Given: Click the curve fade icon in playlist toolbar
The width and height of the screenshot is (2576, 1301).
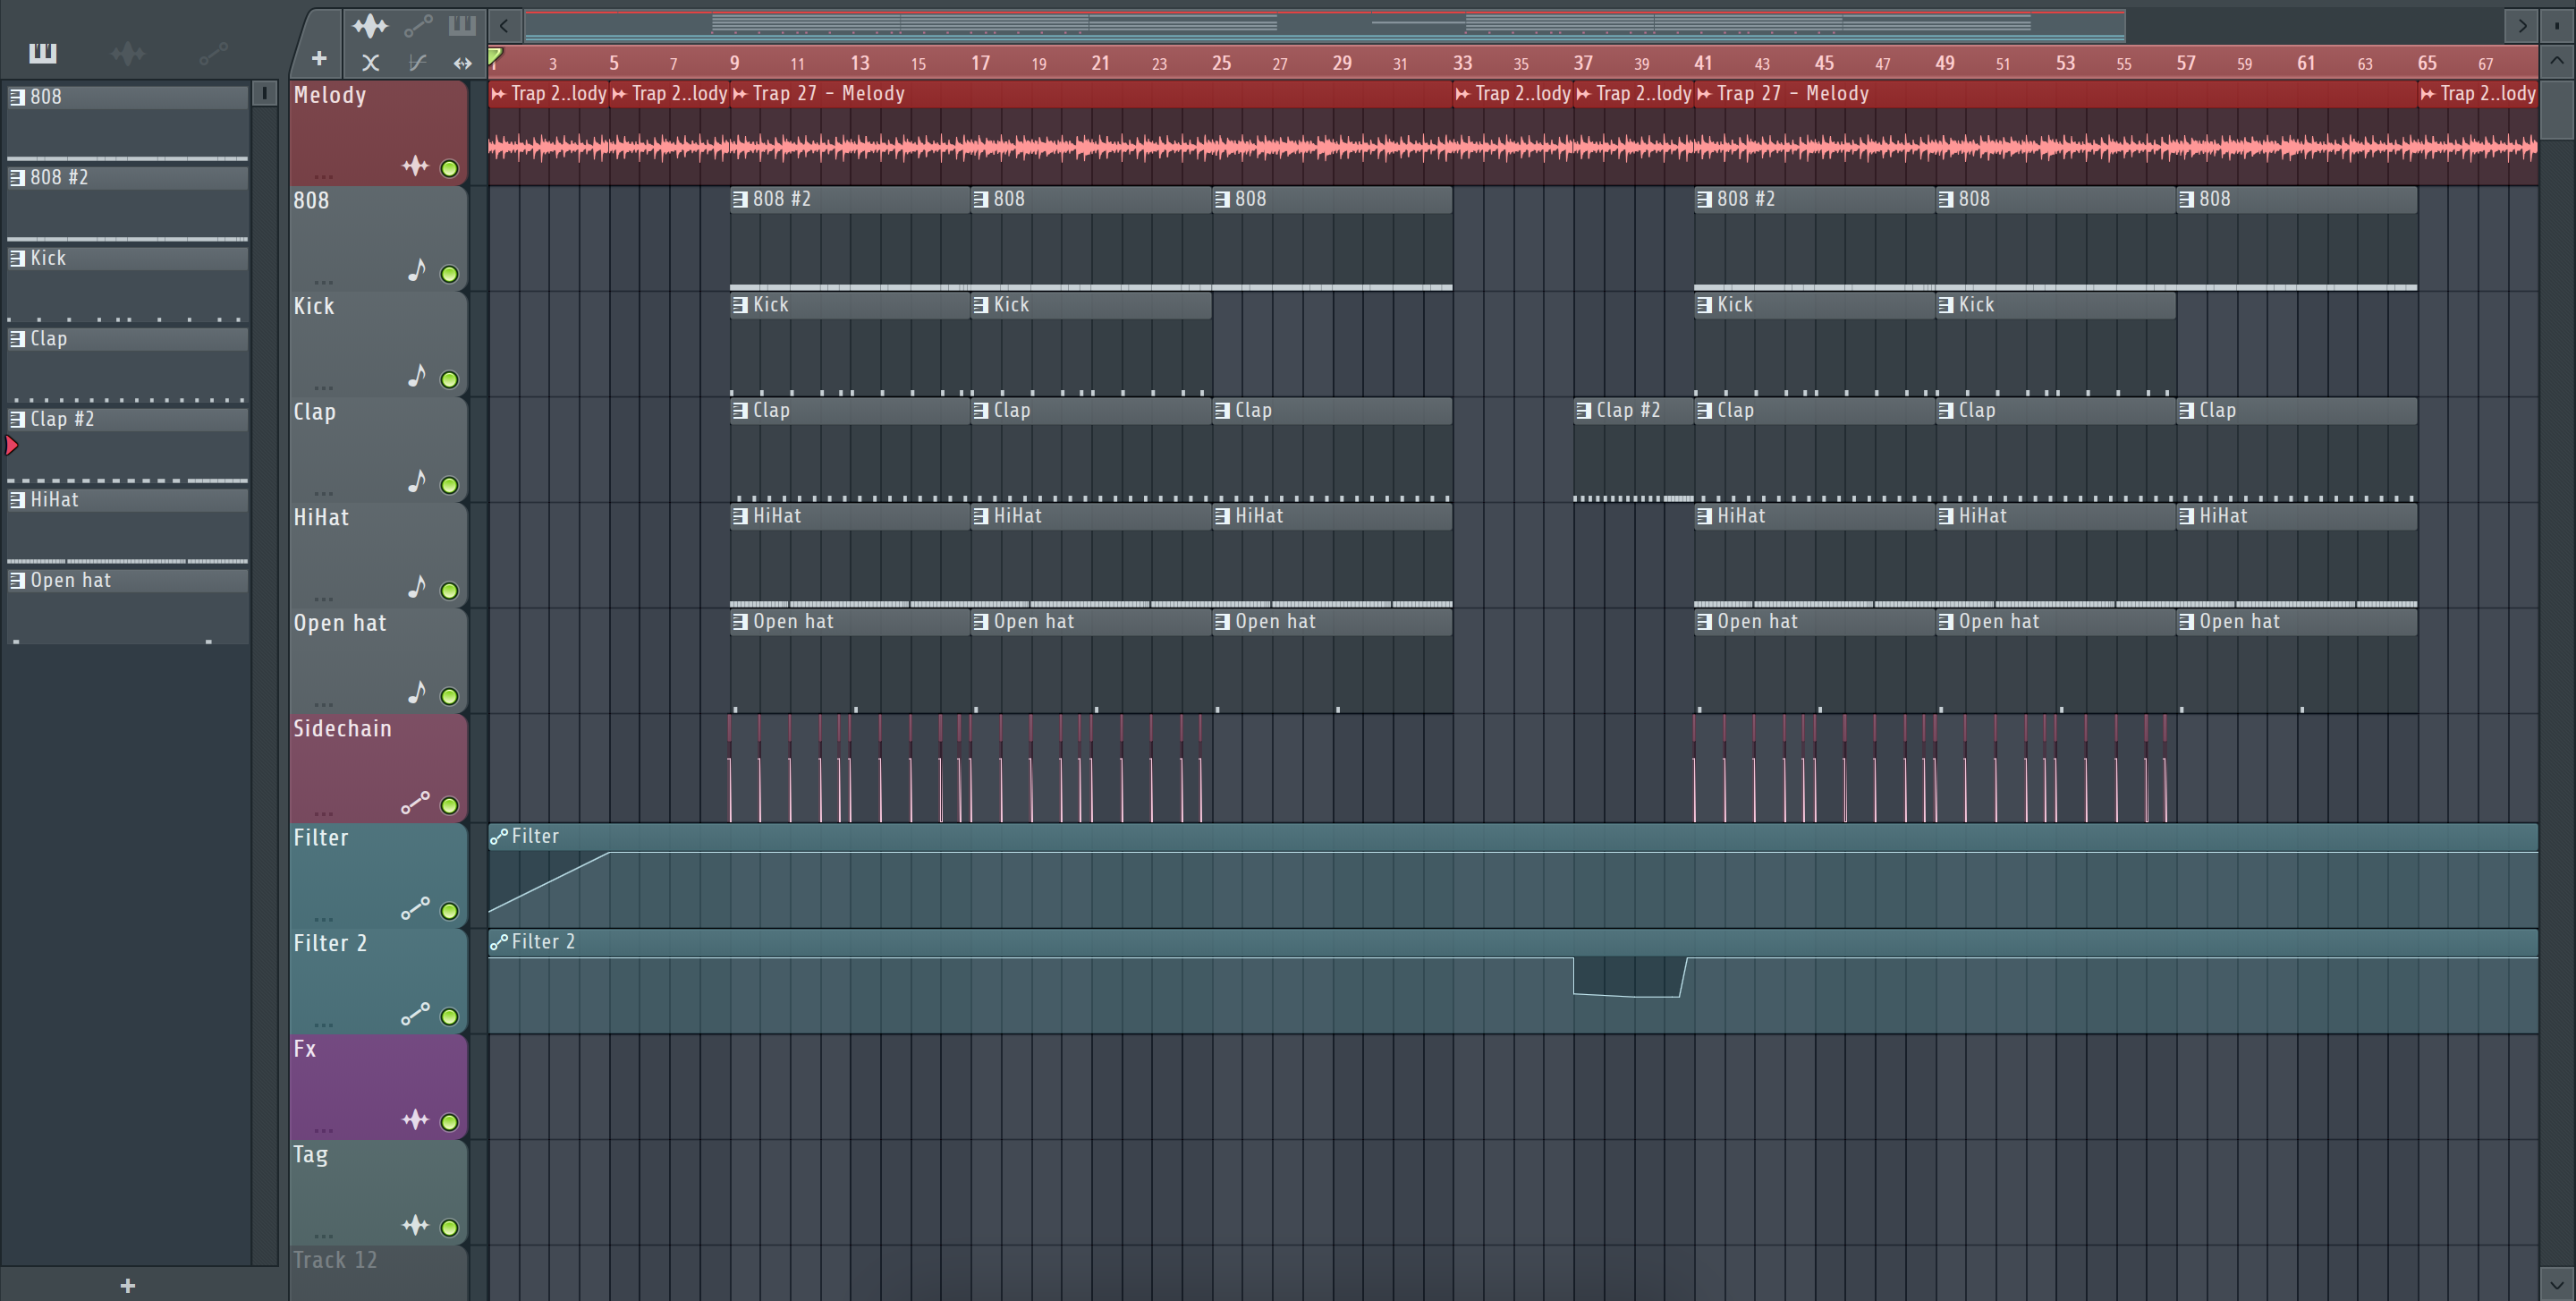Looking at the screenshot, I should pyautogui.click(x=417, y=63).
